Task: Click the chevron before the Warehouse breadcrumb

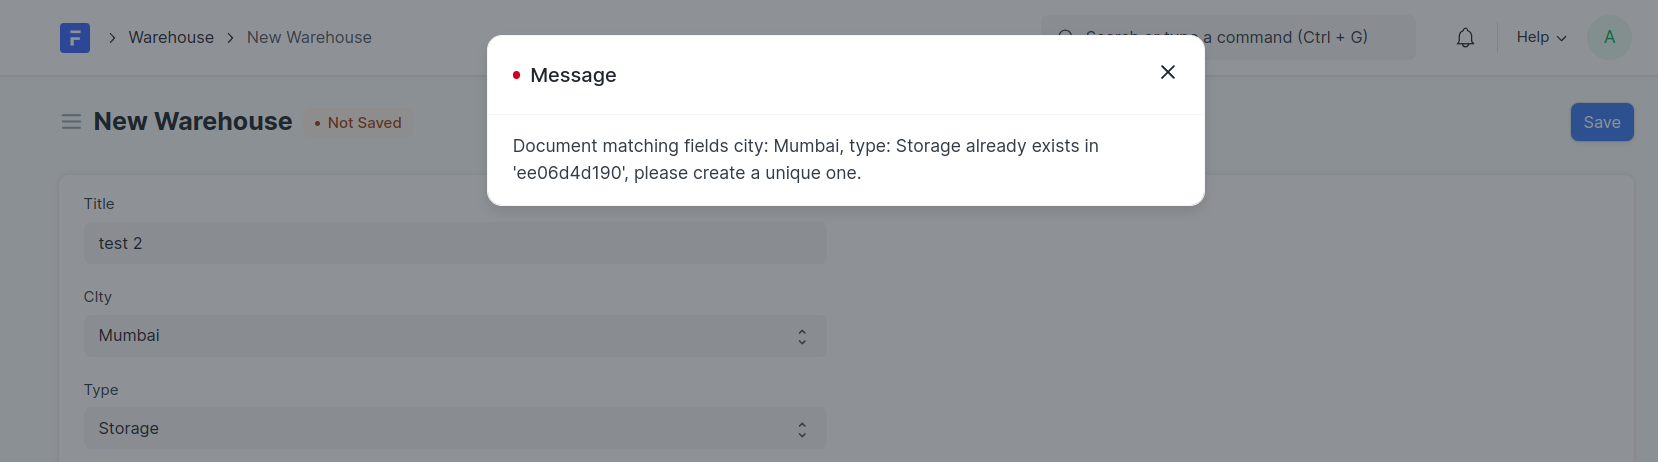Action: tap(112, 38)
